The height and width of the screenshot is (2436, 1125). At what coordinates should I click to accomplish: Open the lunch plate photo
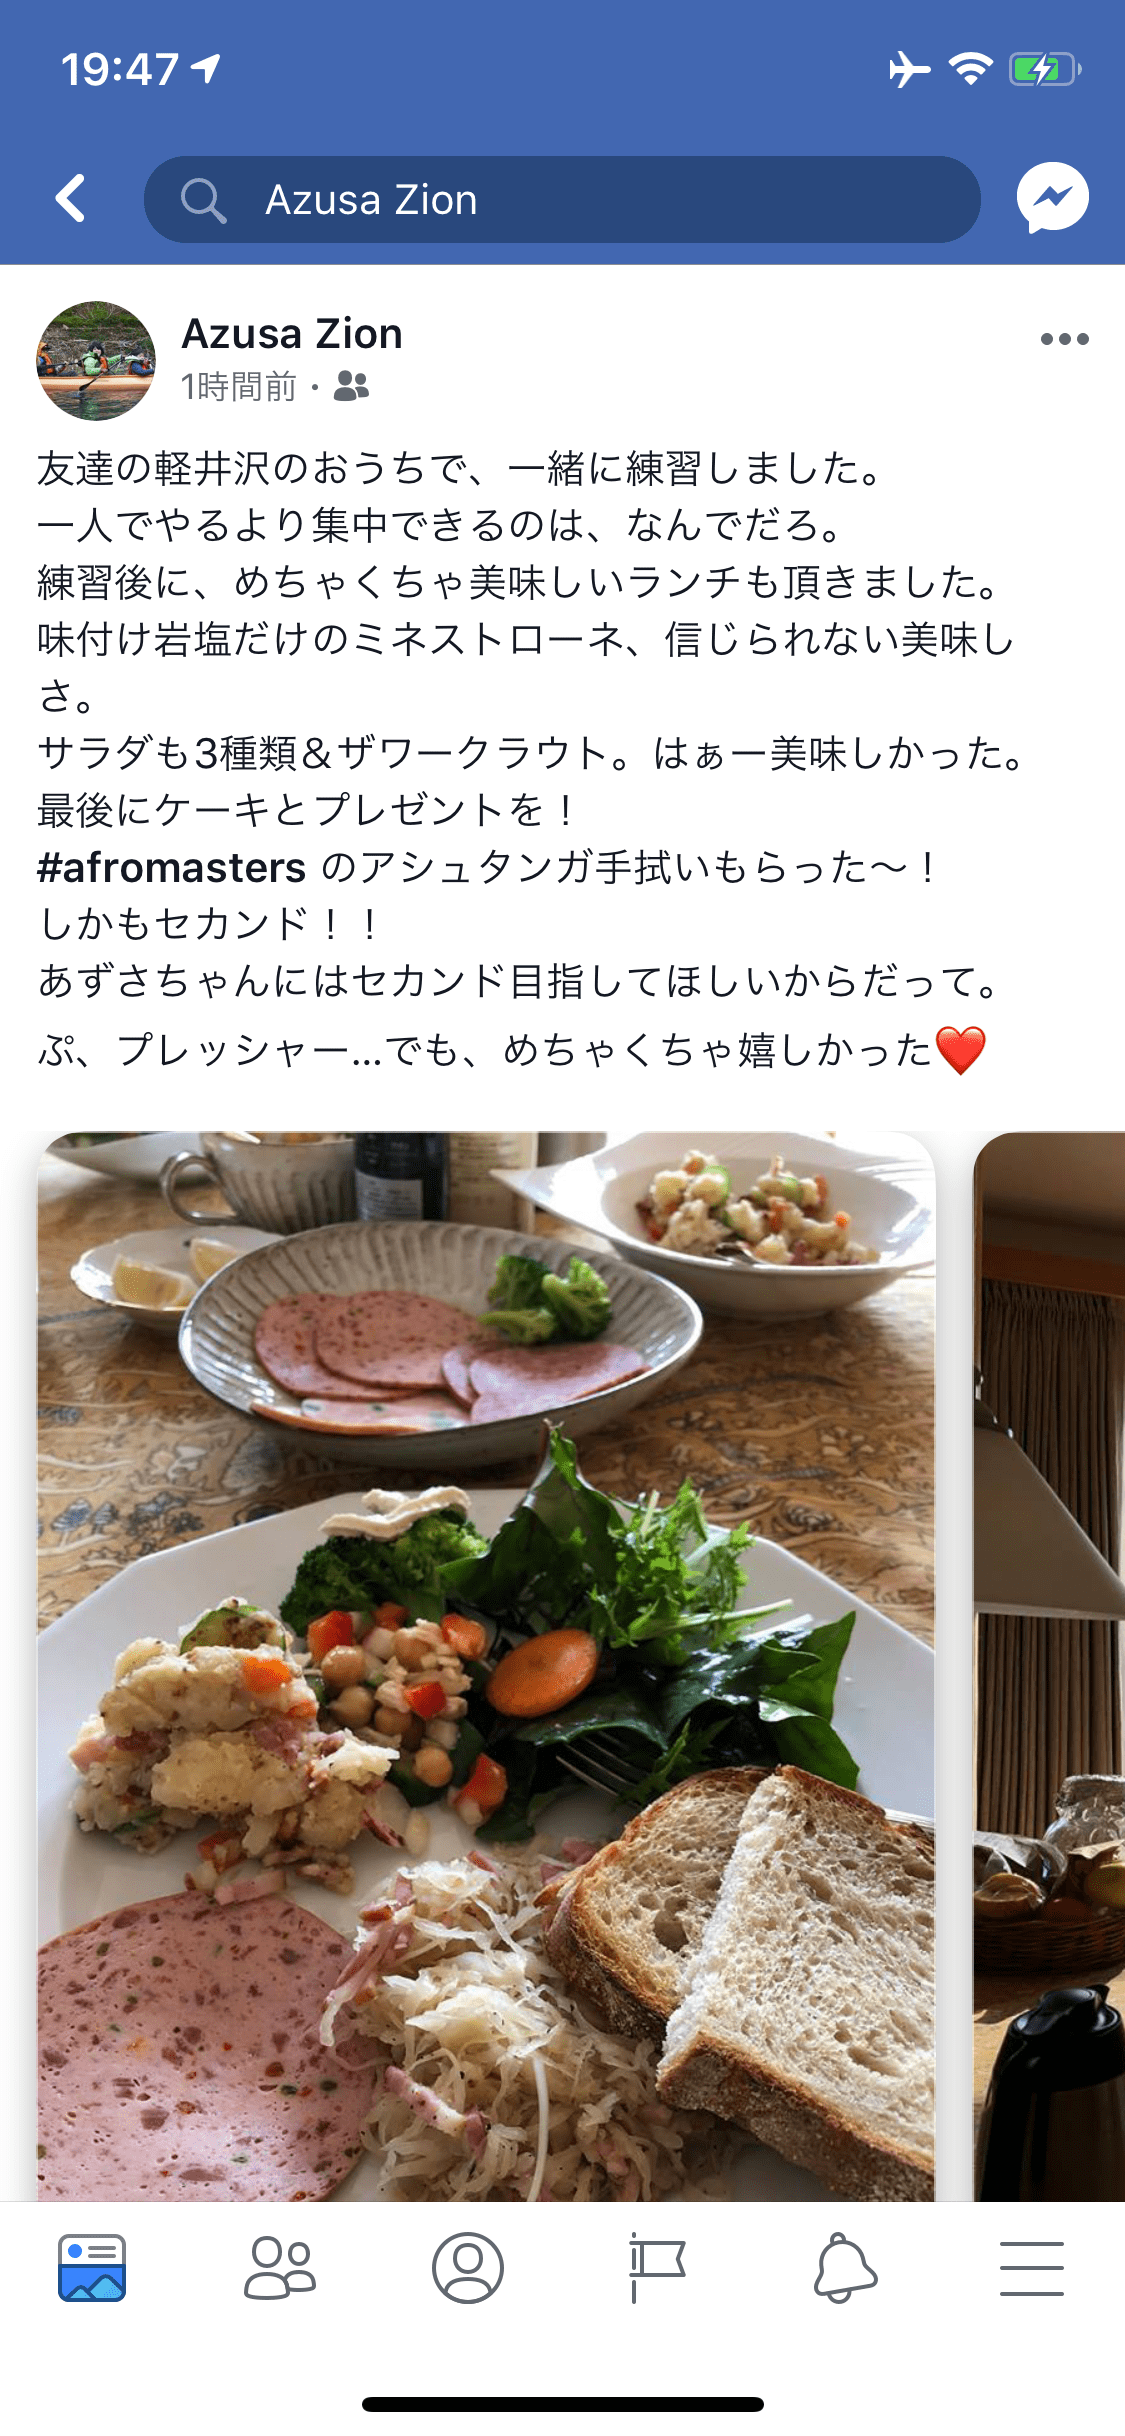point(486,1666)
